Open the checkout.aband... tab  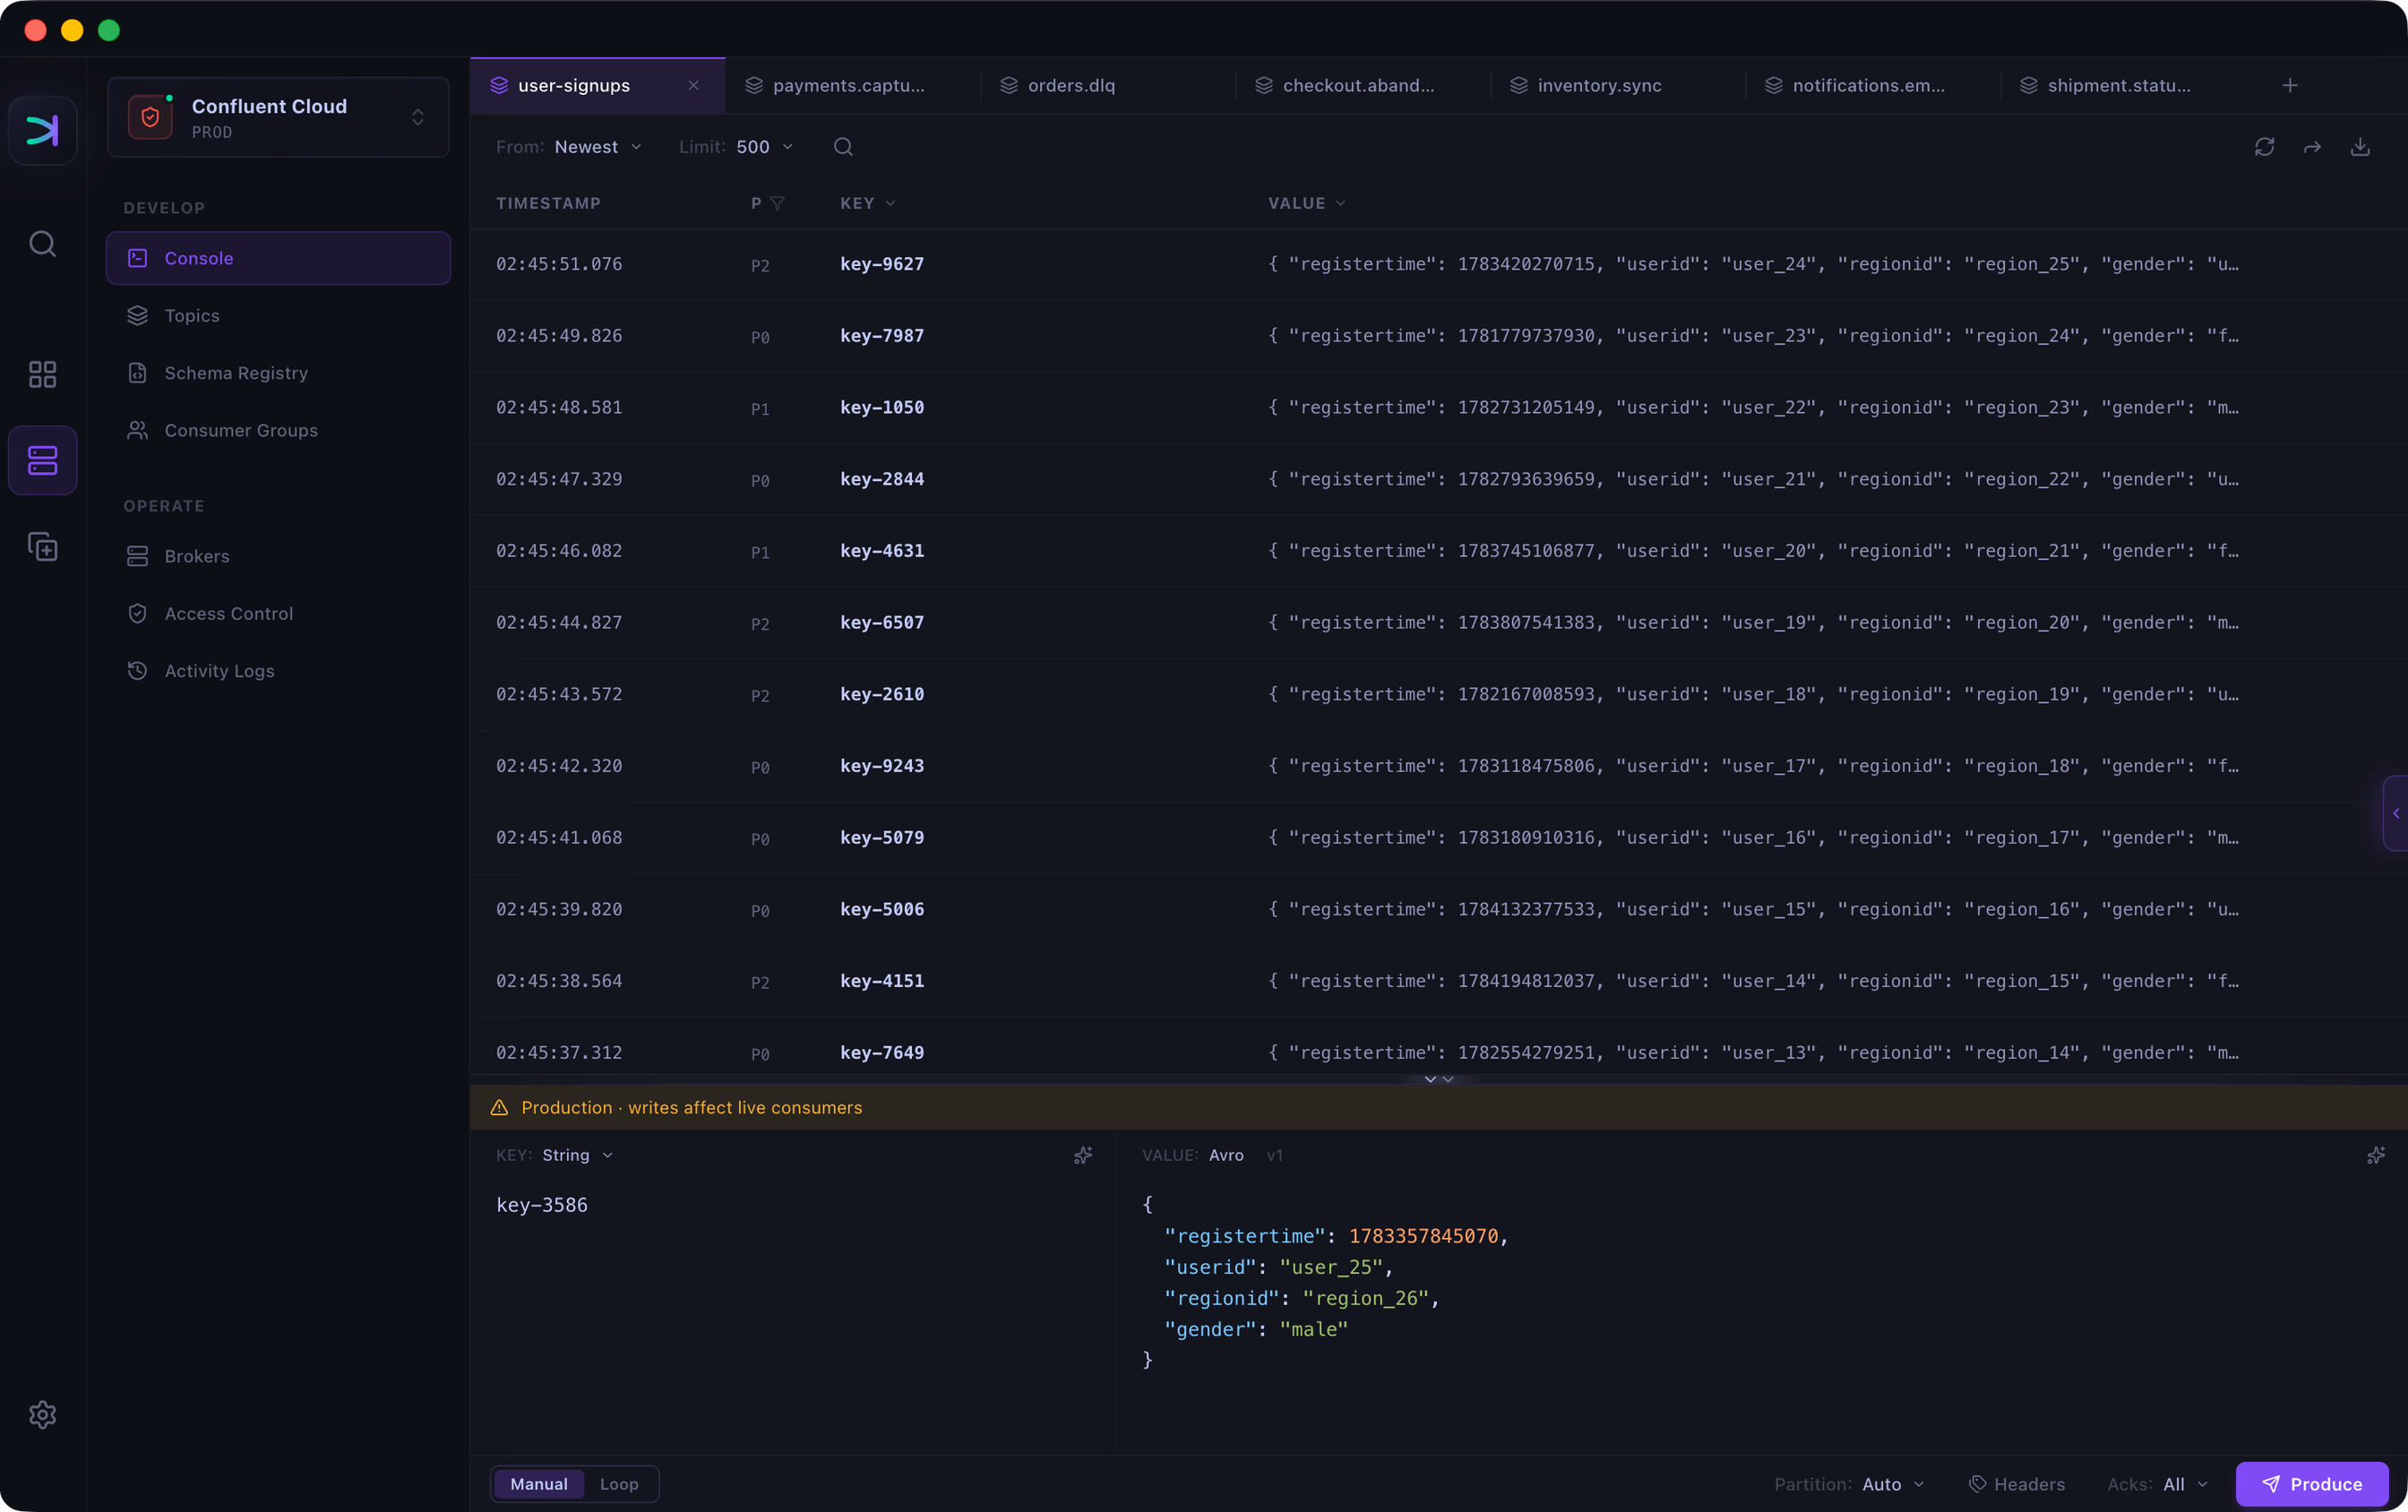[1362, 86]
